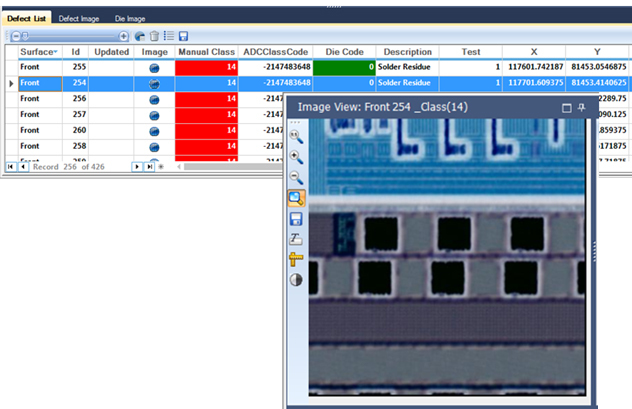This screenshot has height=409, width=632.
Task: Open the contrast adjustment tool
Action: point(297,280)
